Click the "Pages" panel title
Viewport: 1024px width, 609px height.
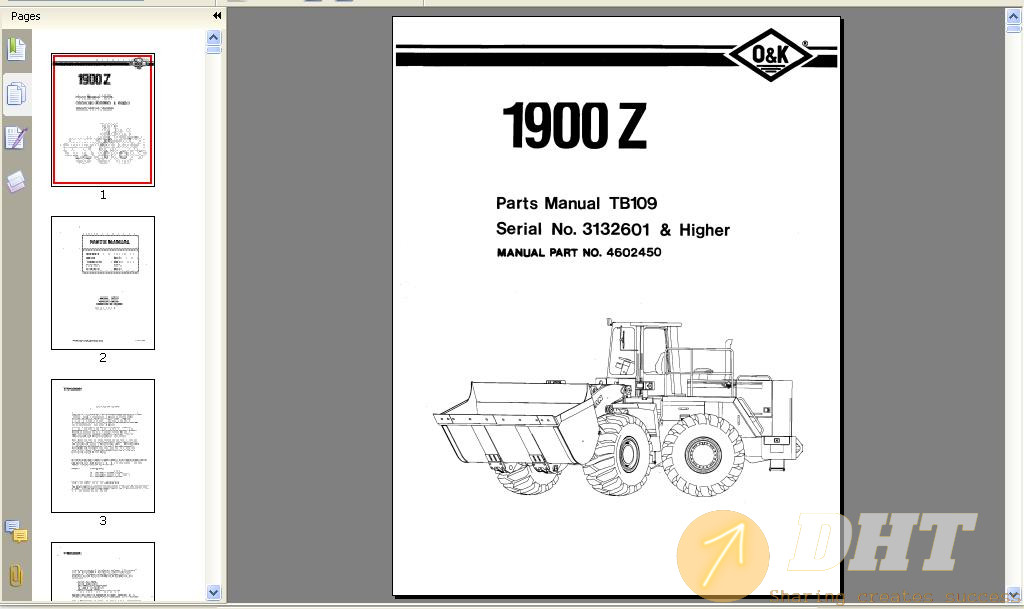tap(25, 16)
